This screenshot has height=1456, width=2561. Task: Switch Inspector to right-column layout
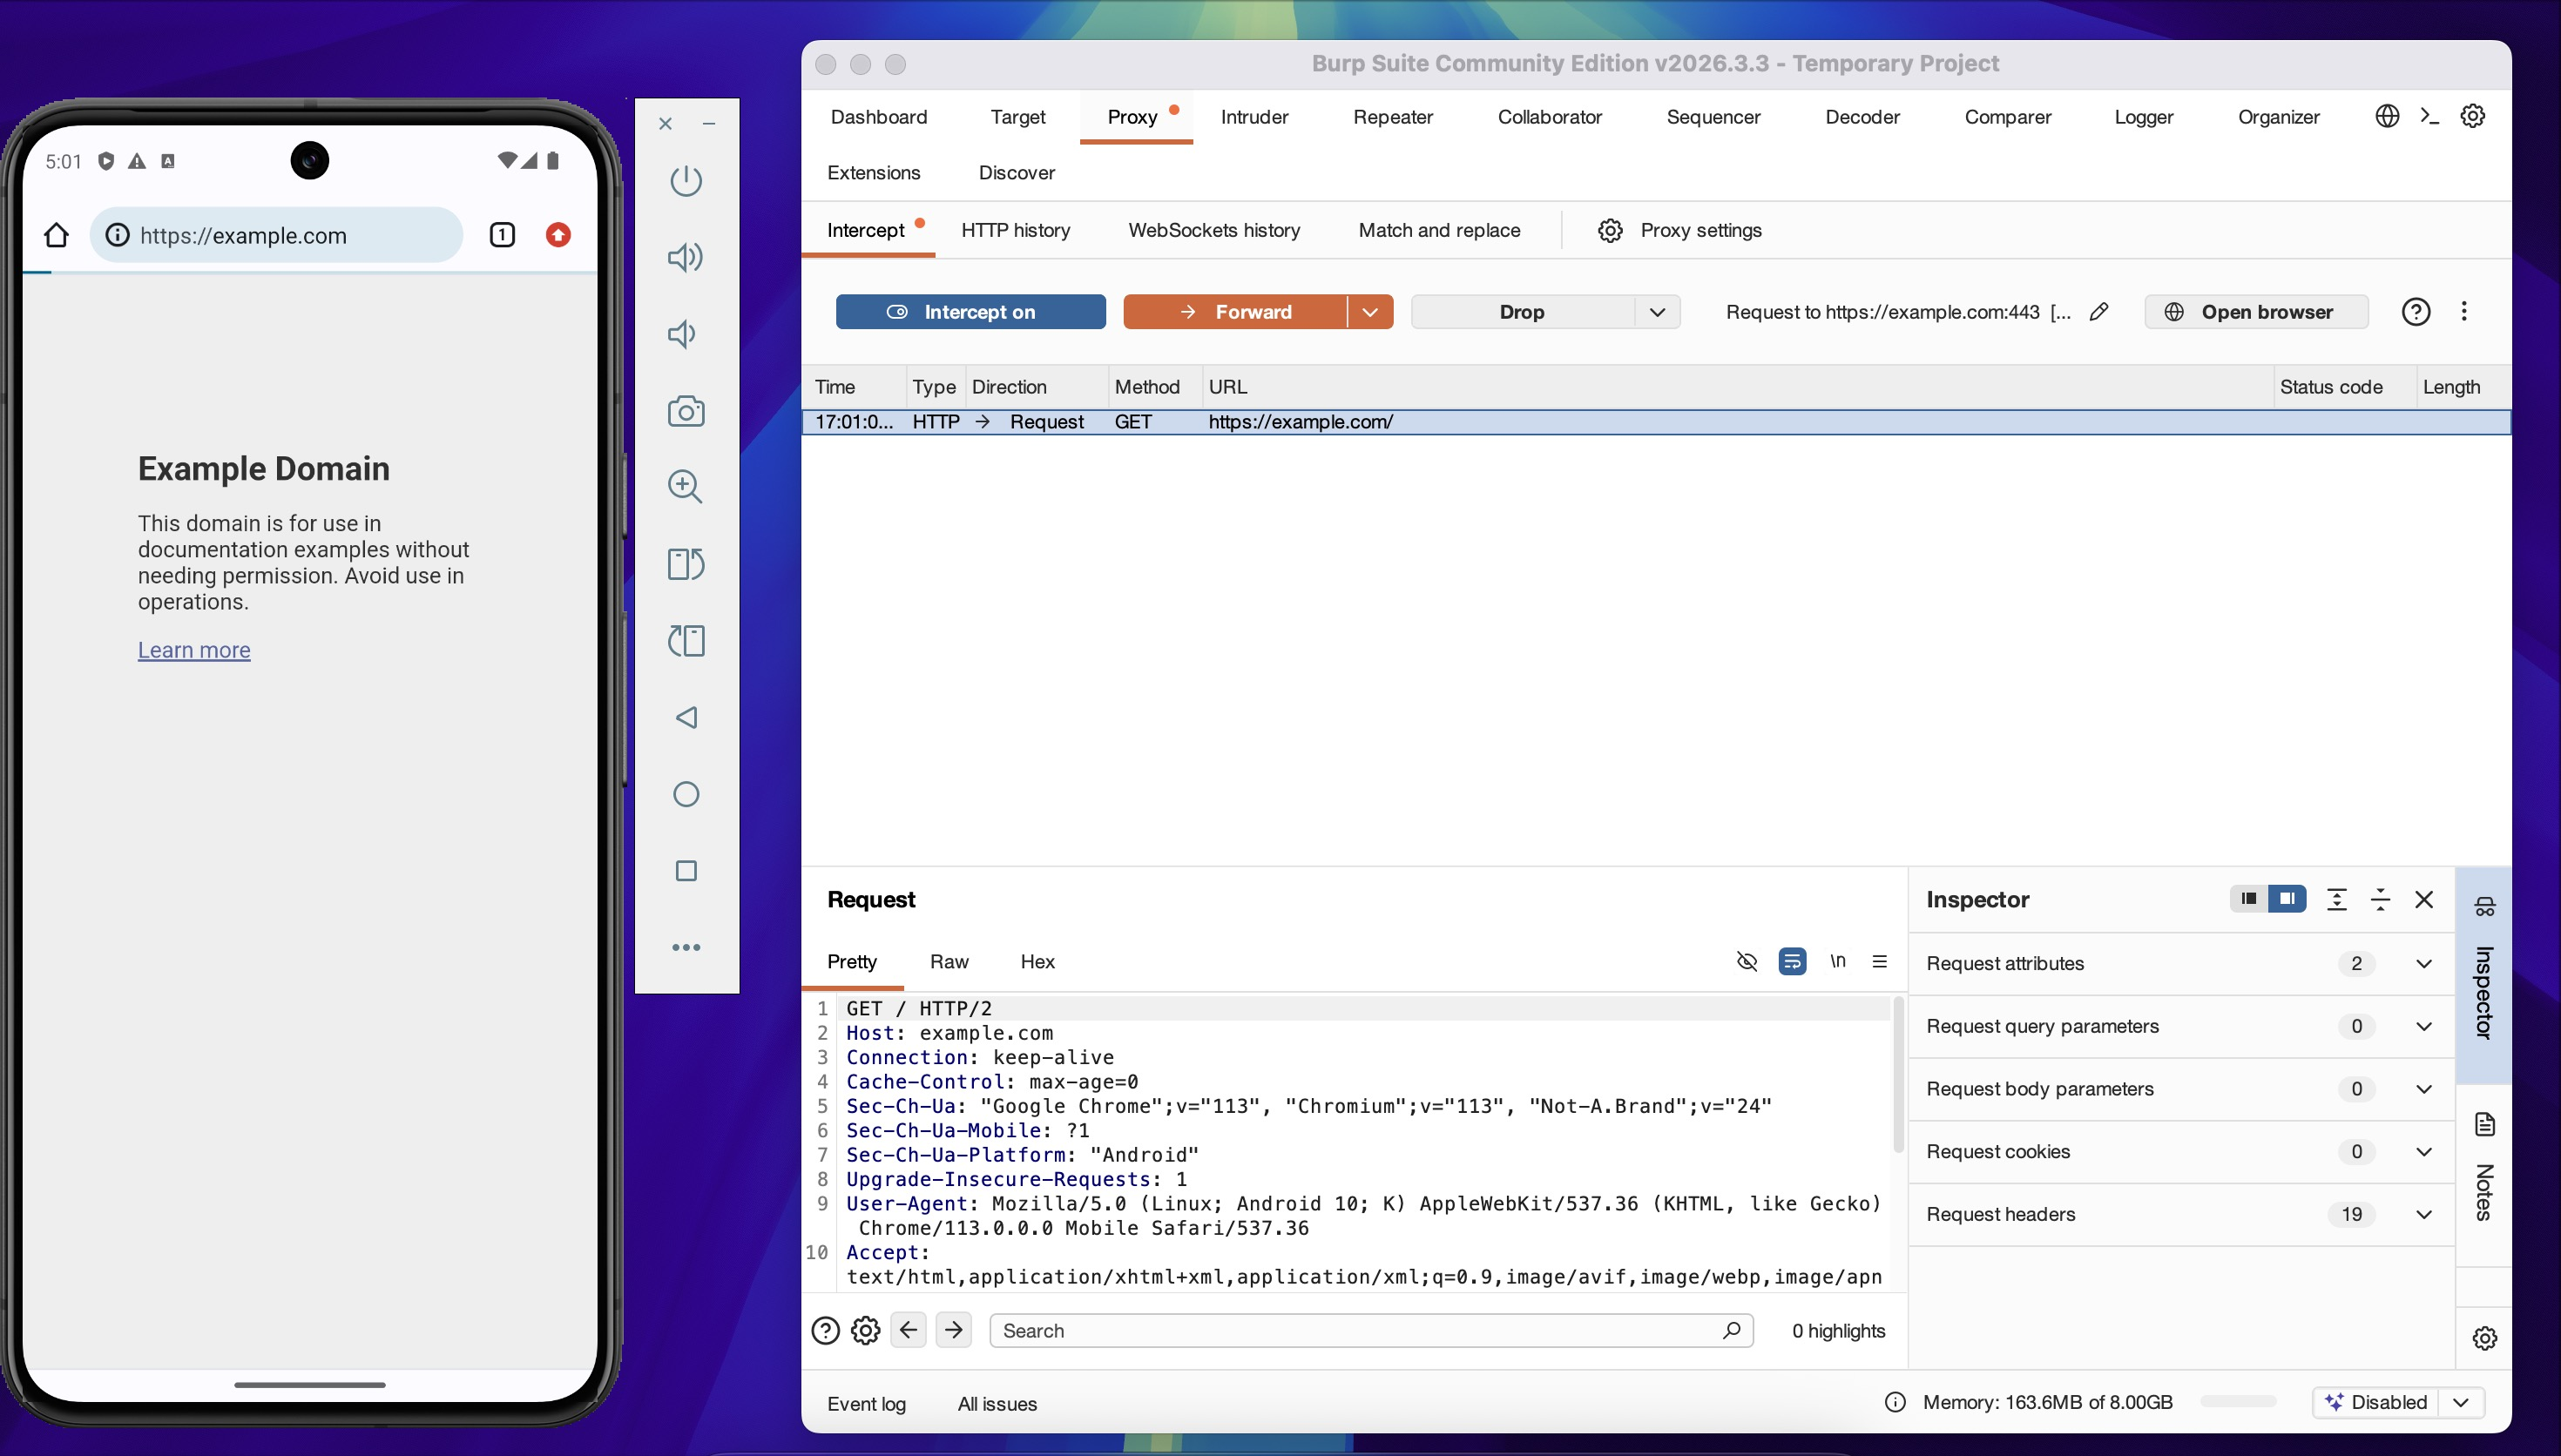2287,898
